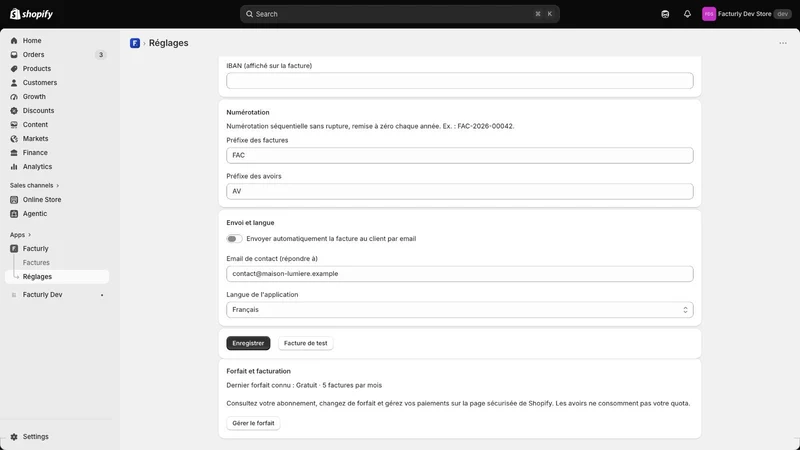Click the Content icon in sidebar
This screenshot has height=450, width=800.
(x=14, y=124)
